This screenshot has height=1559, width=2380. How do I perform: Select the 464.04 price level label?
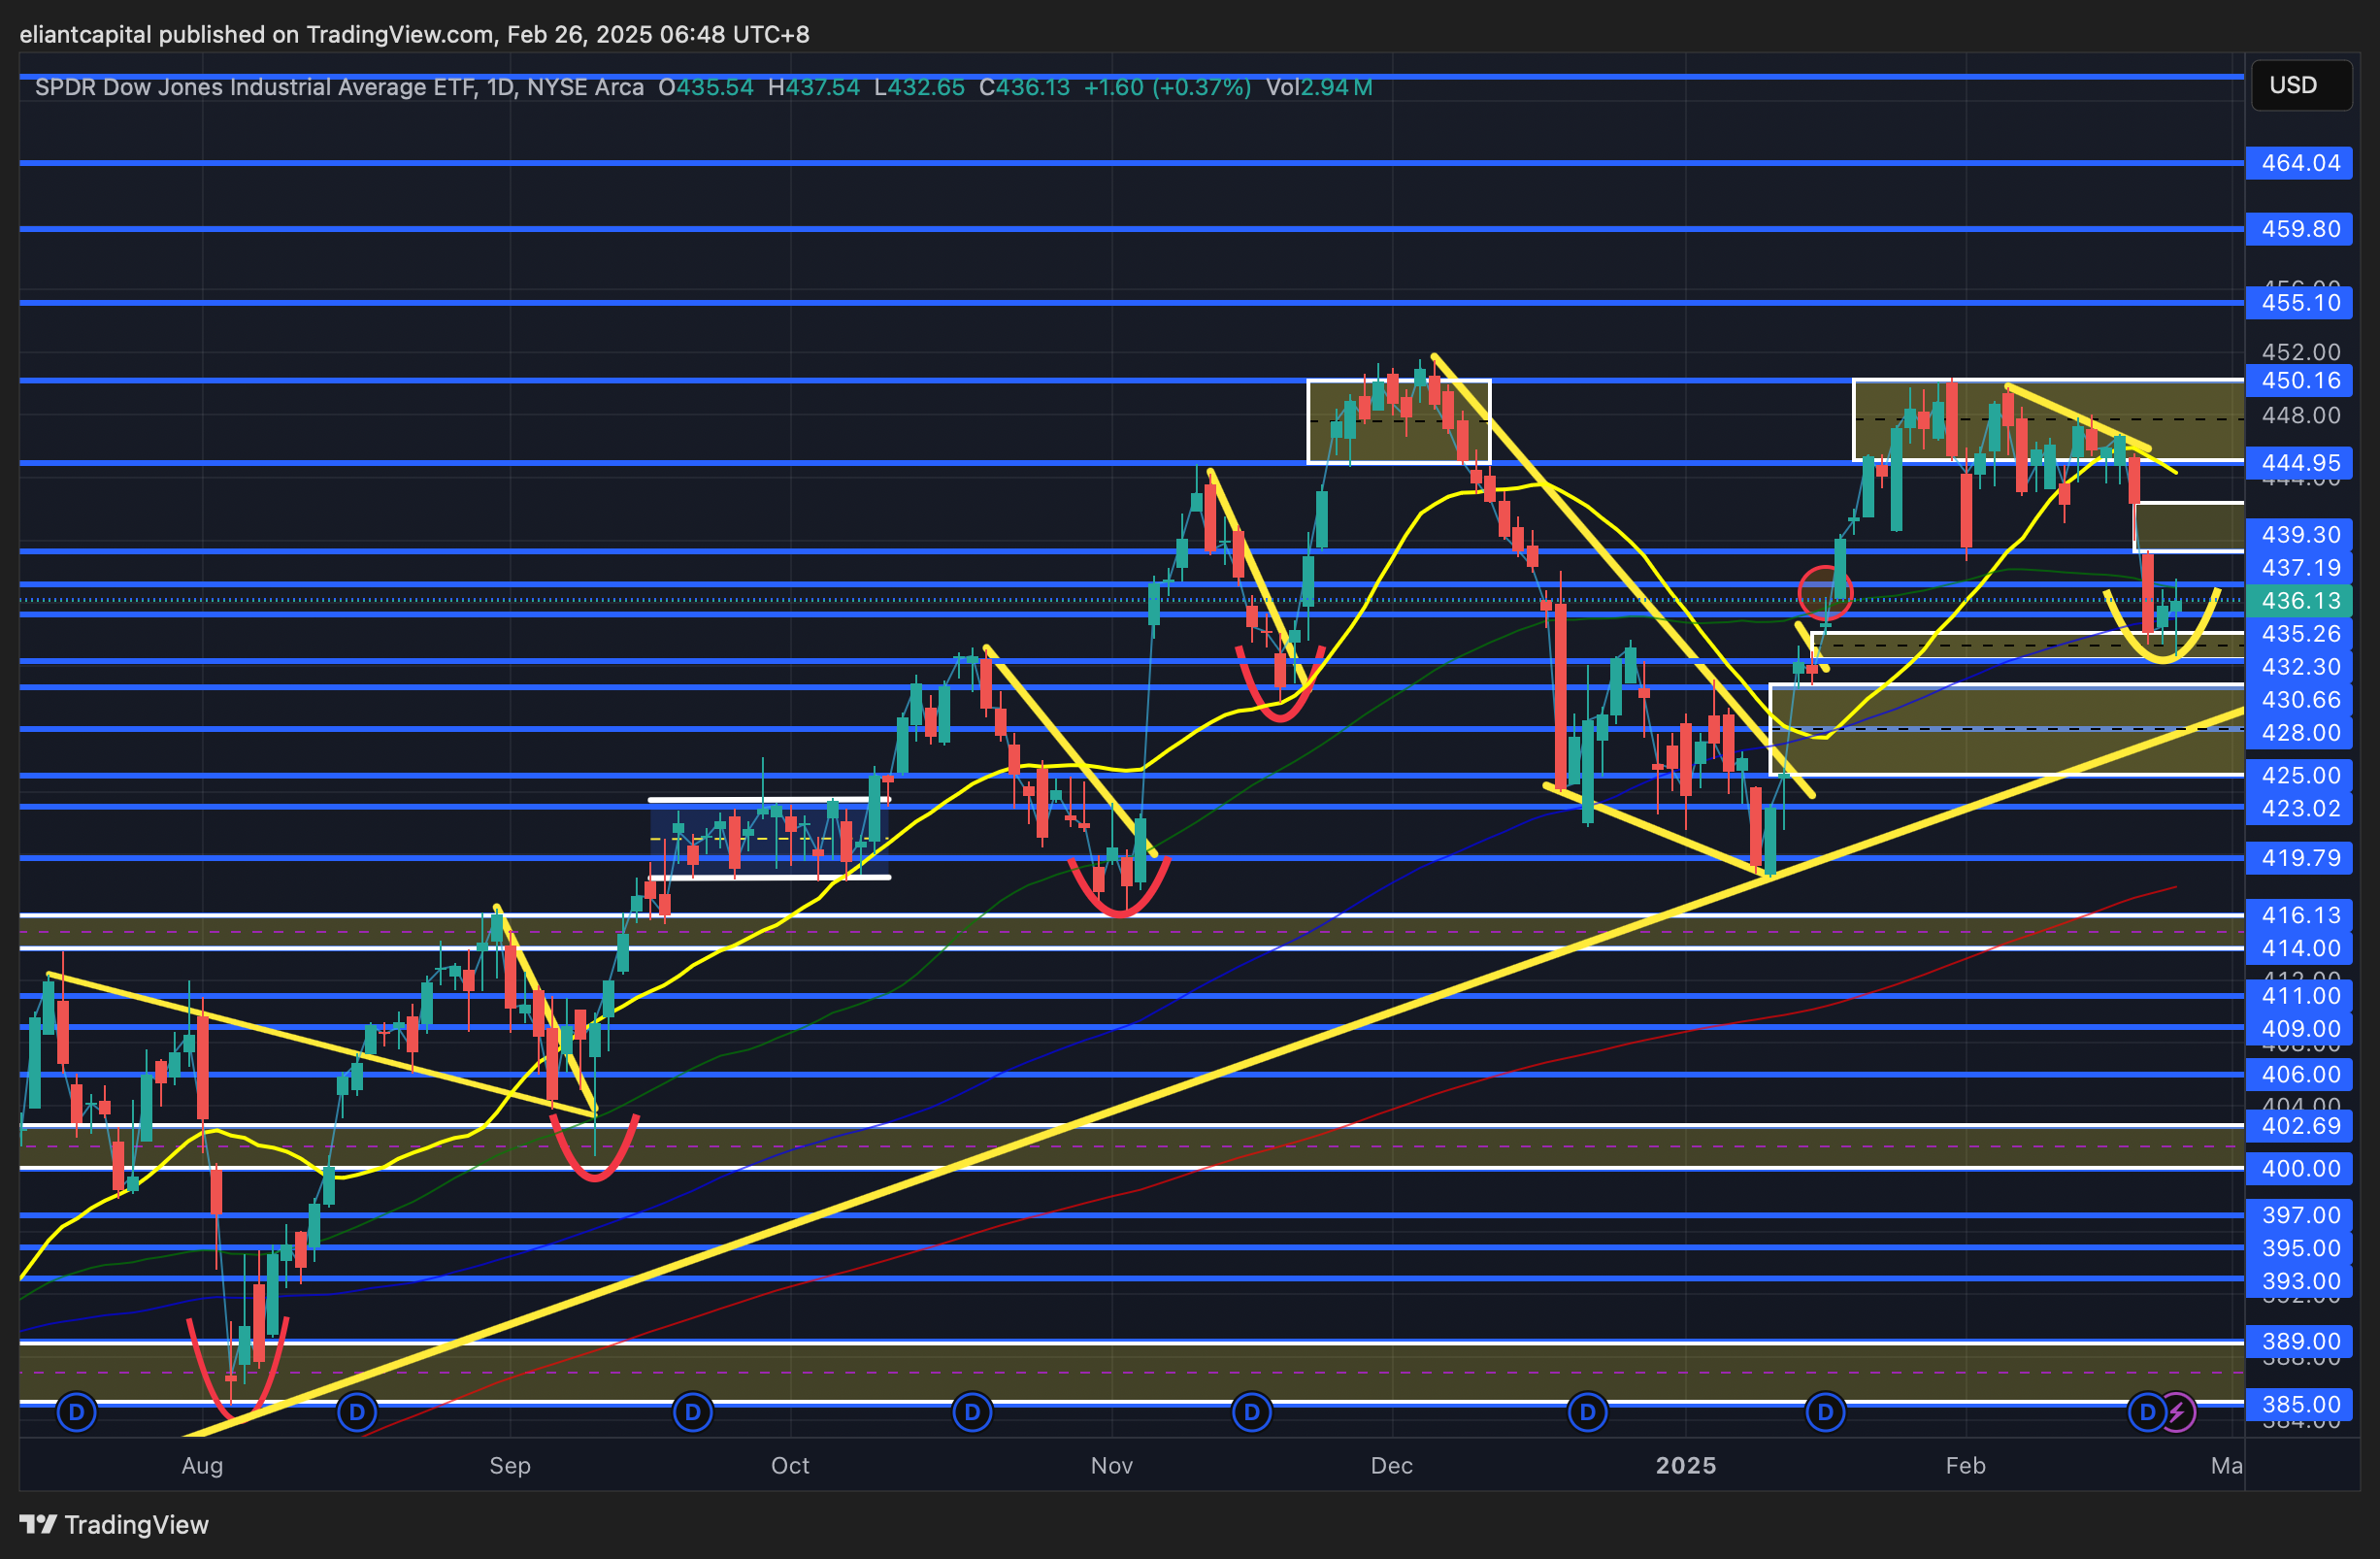[x=2300, y=163]
